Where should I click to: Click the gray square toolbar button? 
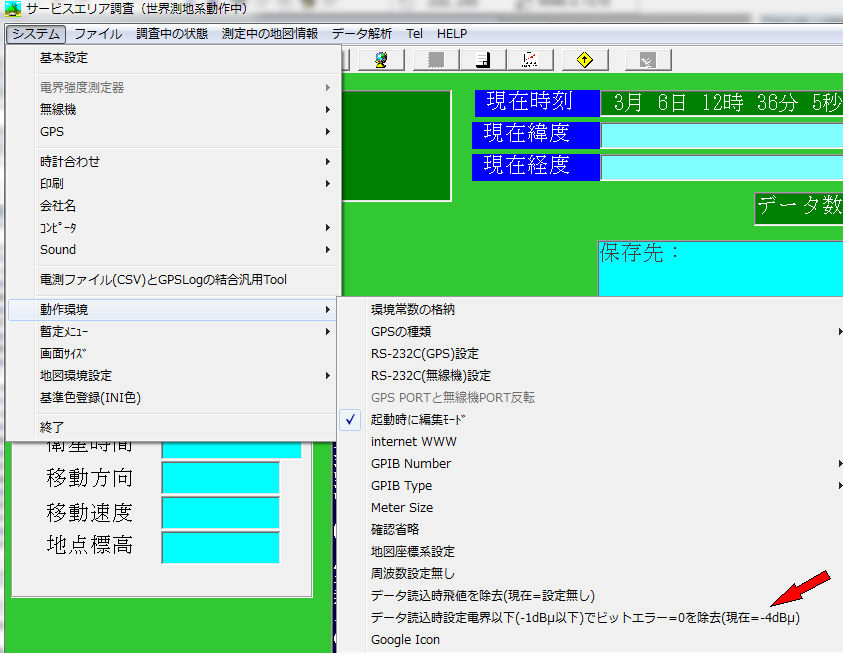tap(436, 60)
